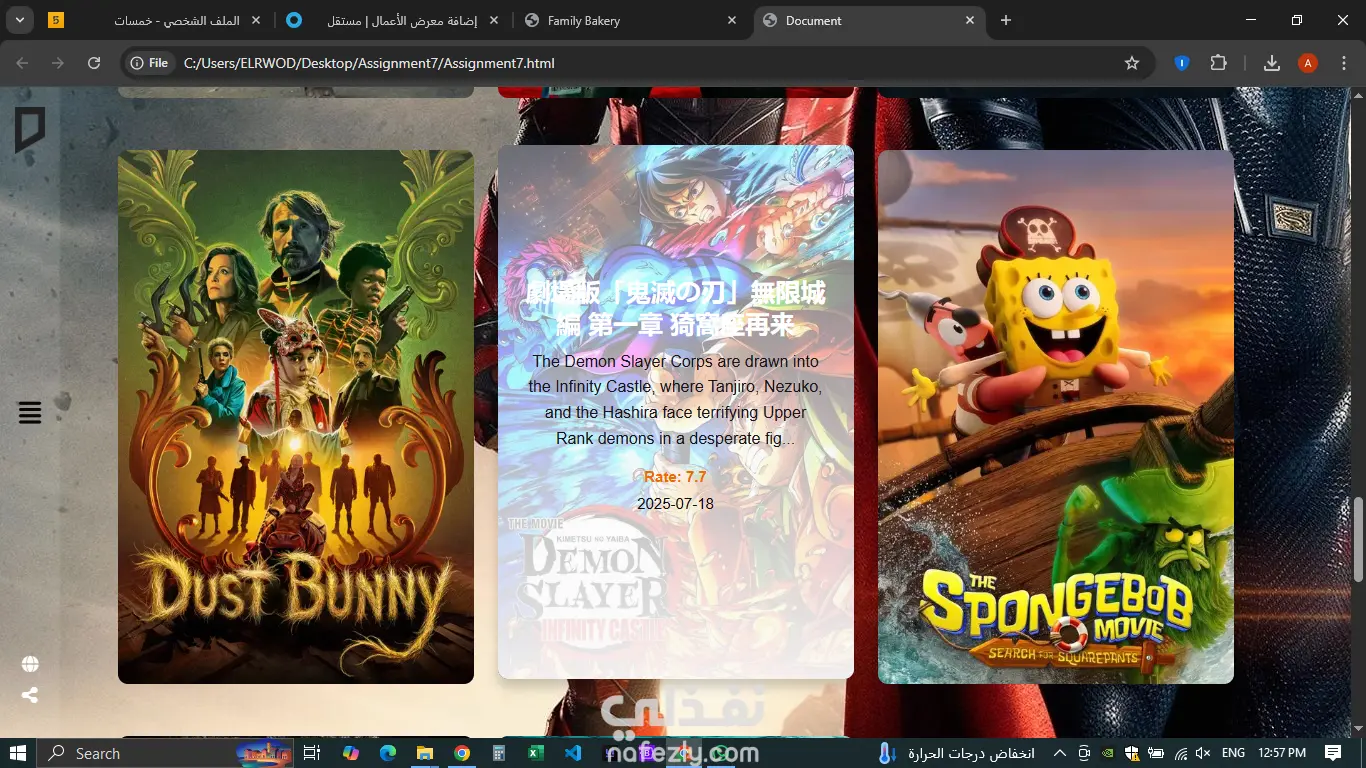Open the Bitwarden shield extension

coord(1181,63)
